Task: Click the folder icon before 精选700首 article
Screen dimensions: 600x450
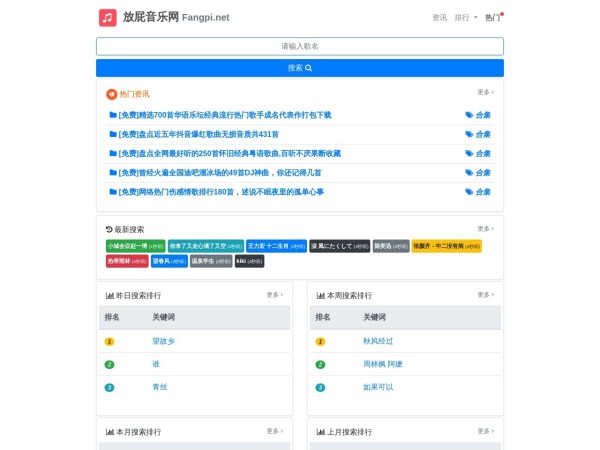Action: pos(113,115)
